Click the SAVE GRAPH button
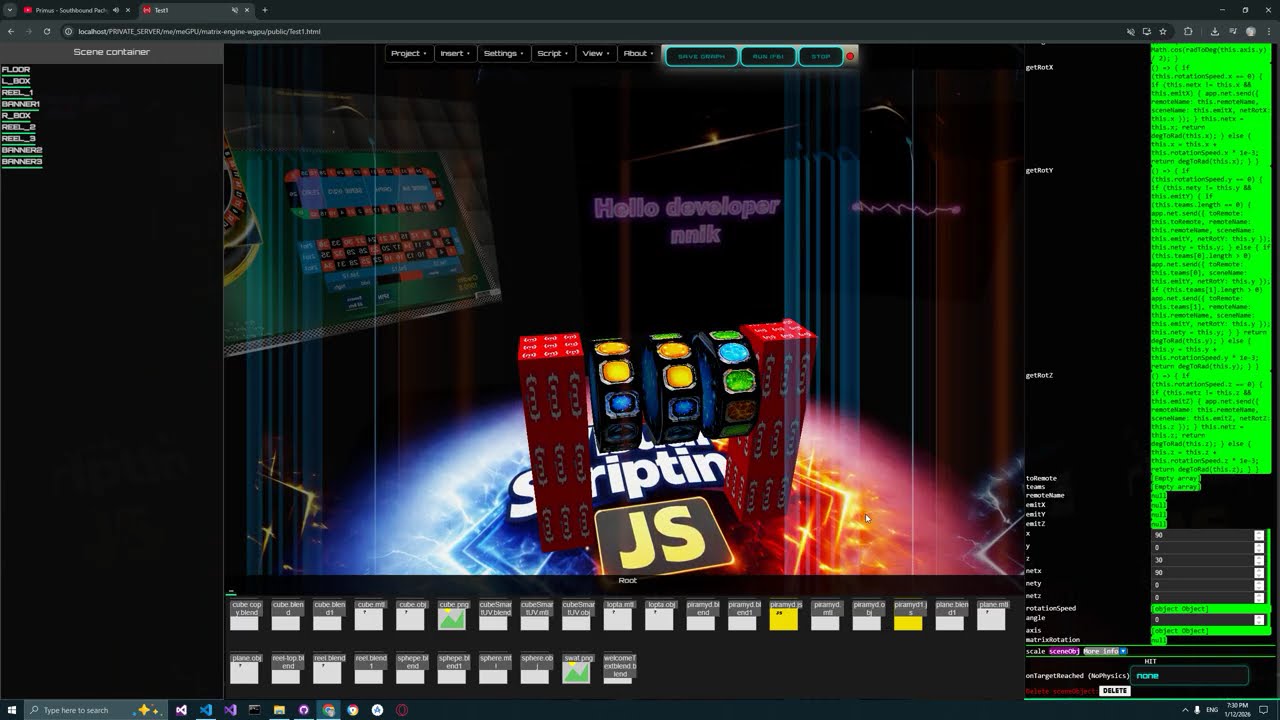 click(701, 56)
